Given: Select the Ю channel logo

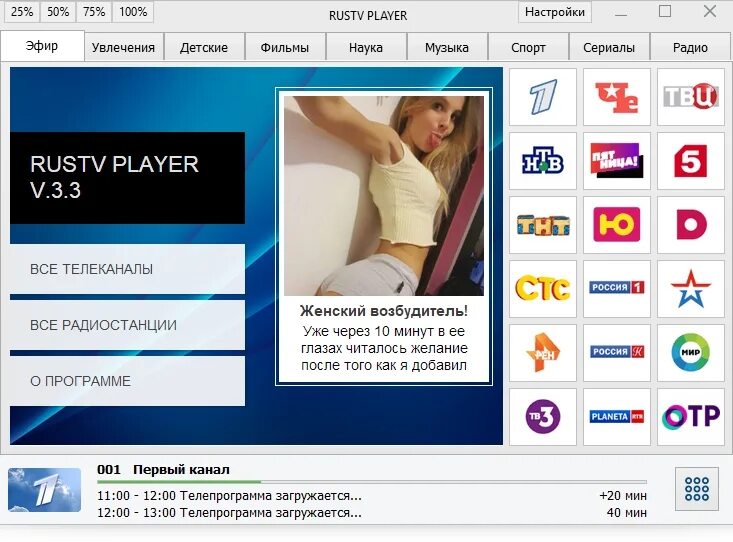Looking at the screenshot, I should 617,225.
